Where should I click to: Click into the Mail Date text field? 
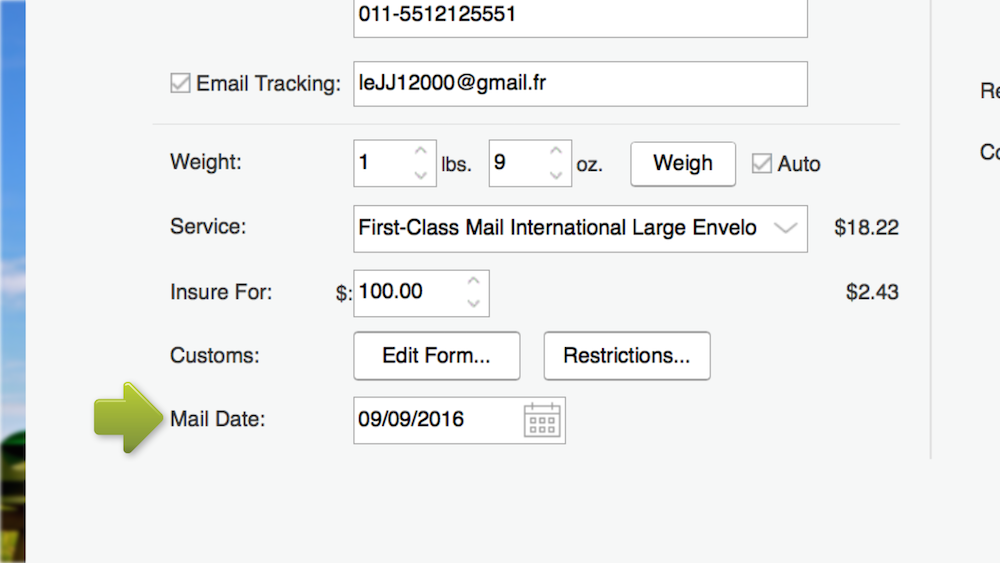tap(435, 420)
